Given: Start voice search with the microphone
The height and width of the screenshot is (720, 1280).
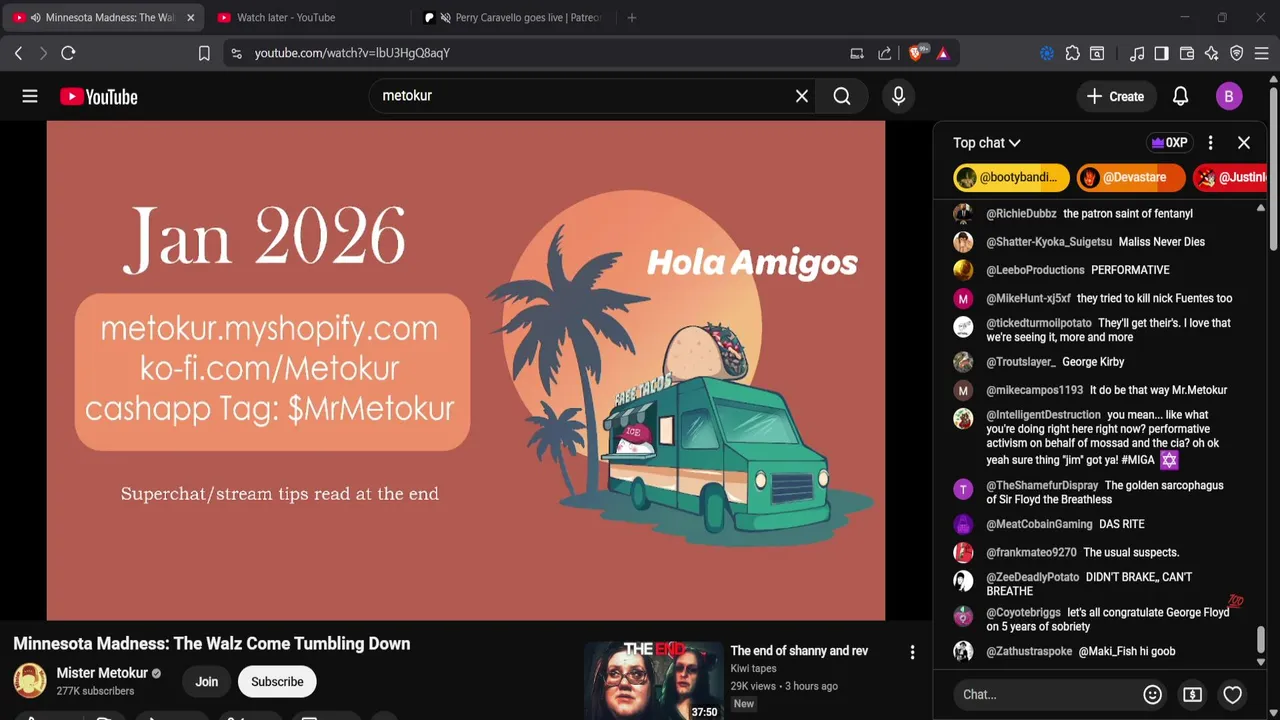Looking at the screenshot, I should (898, 96).
